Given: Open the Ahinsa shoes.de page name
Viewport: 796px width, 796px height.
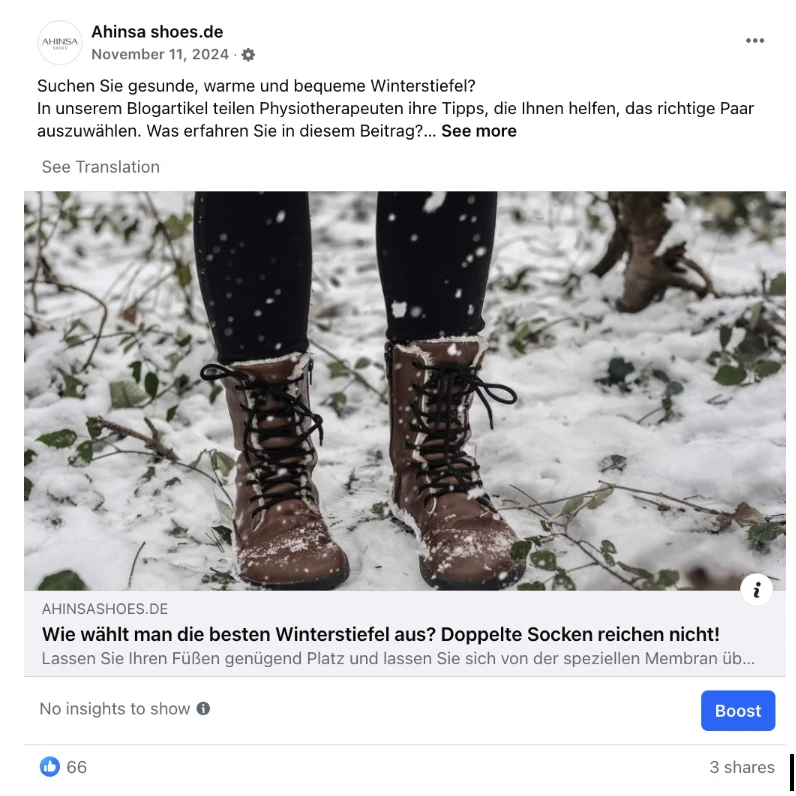Looking at the screenshot, I should (157, 32).
